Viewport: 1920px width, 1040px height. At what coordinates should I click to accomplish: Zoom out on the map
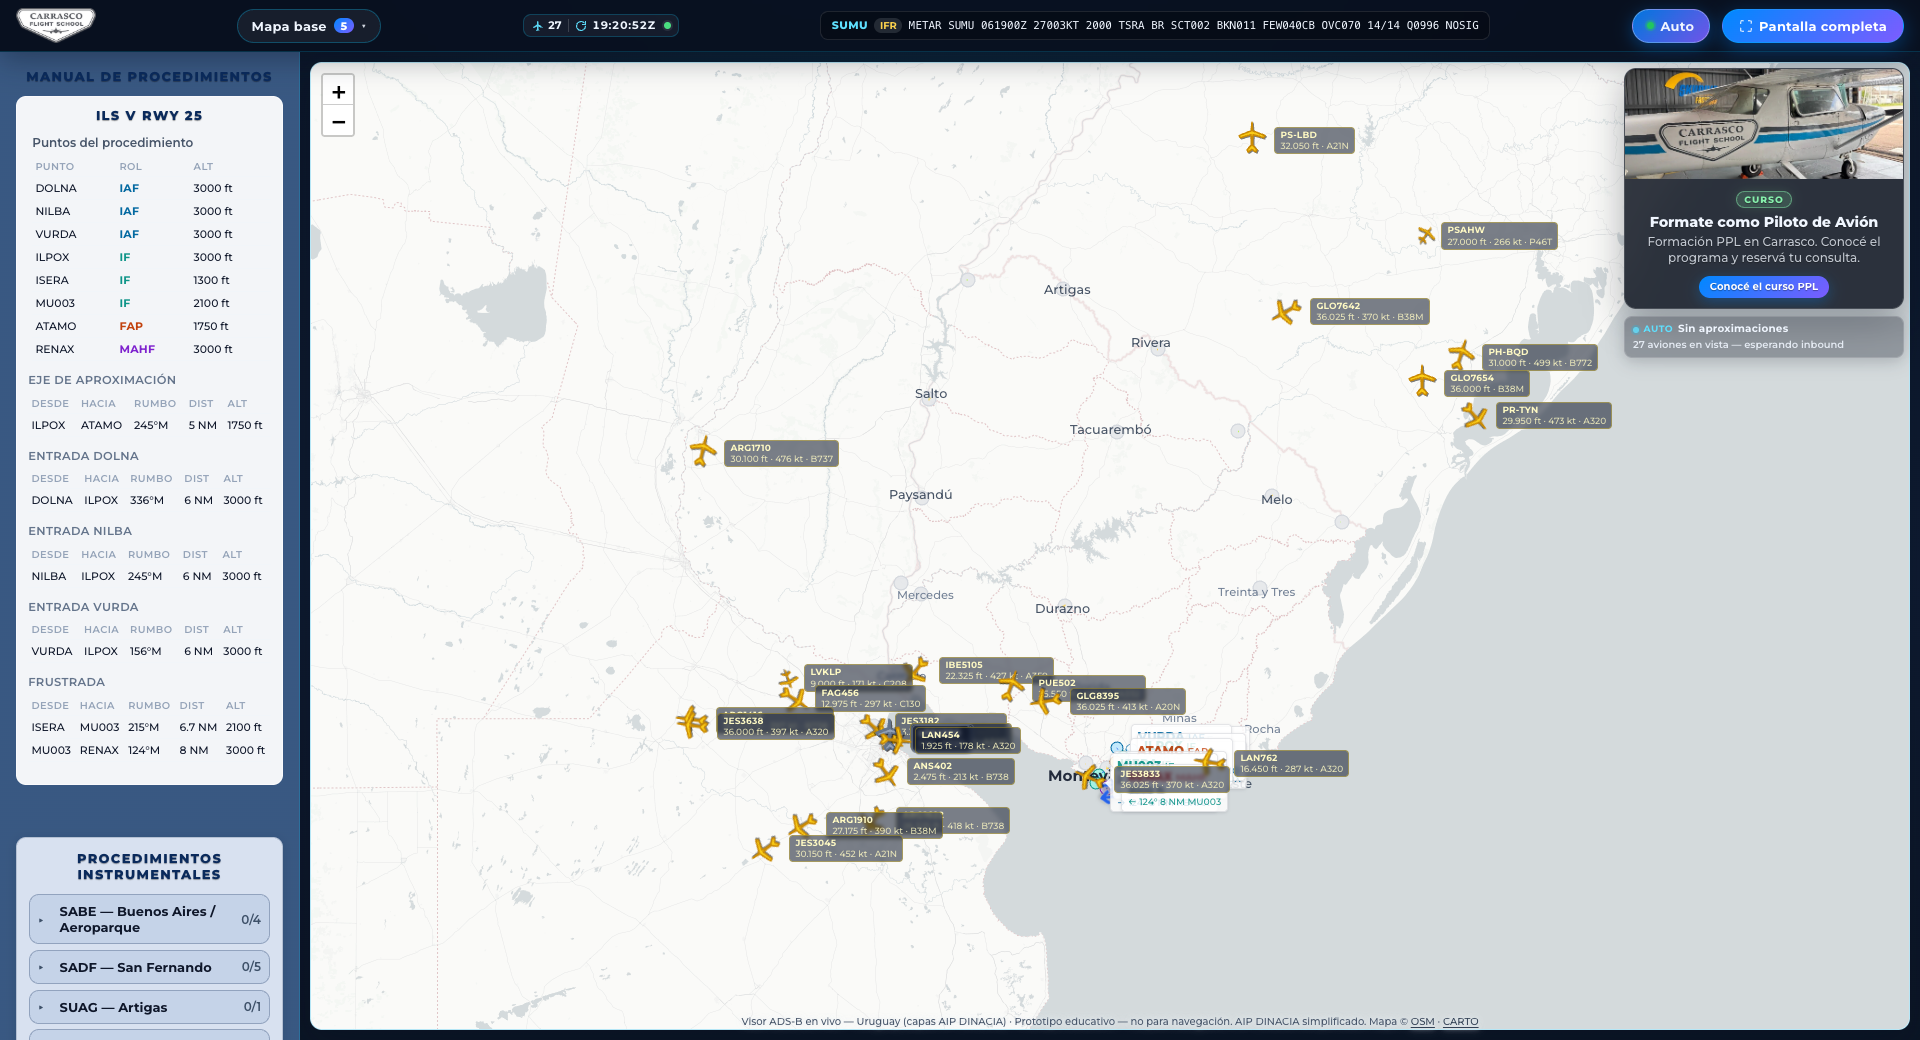[339, 122]
